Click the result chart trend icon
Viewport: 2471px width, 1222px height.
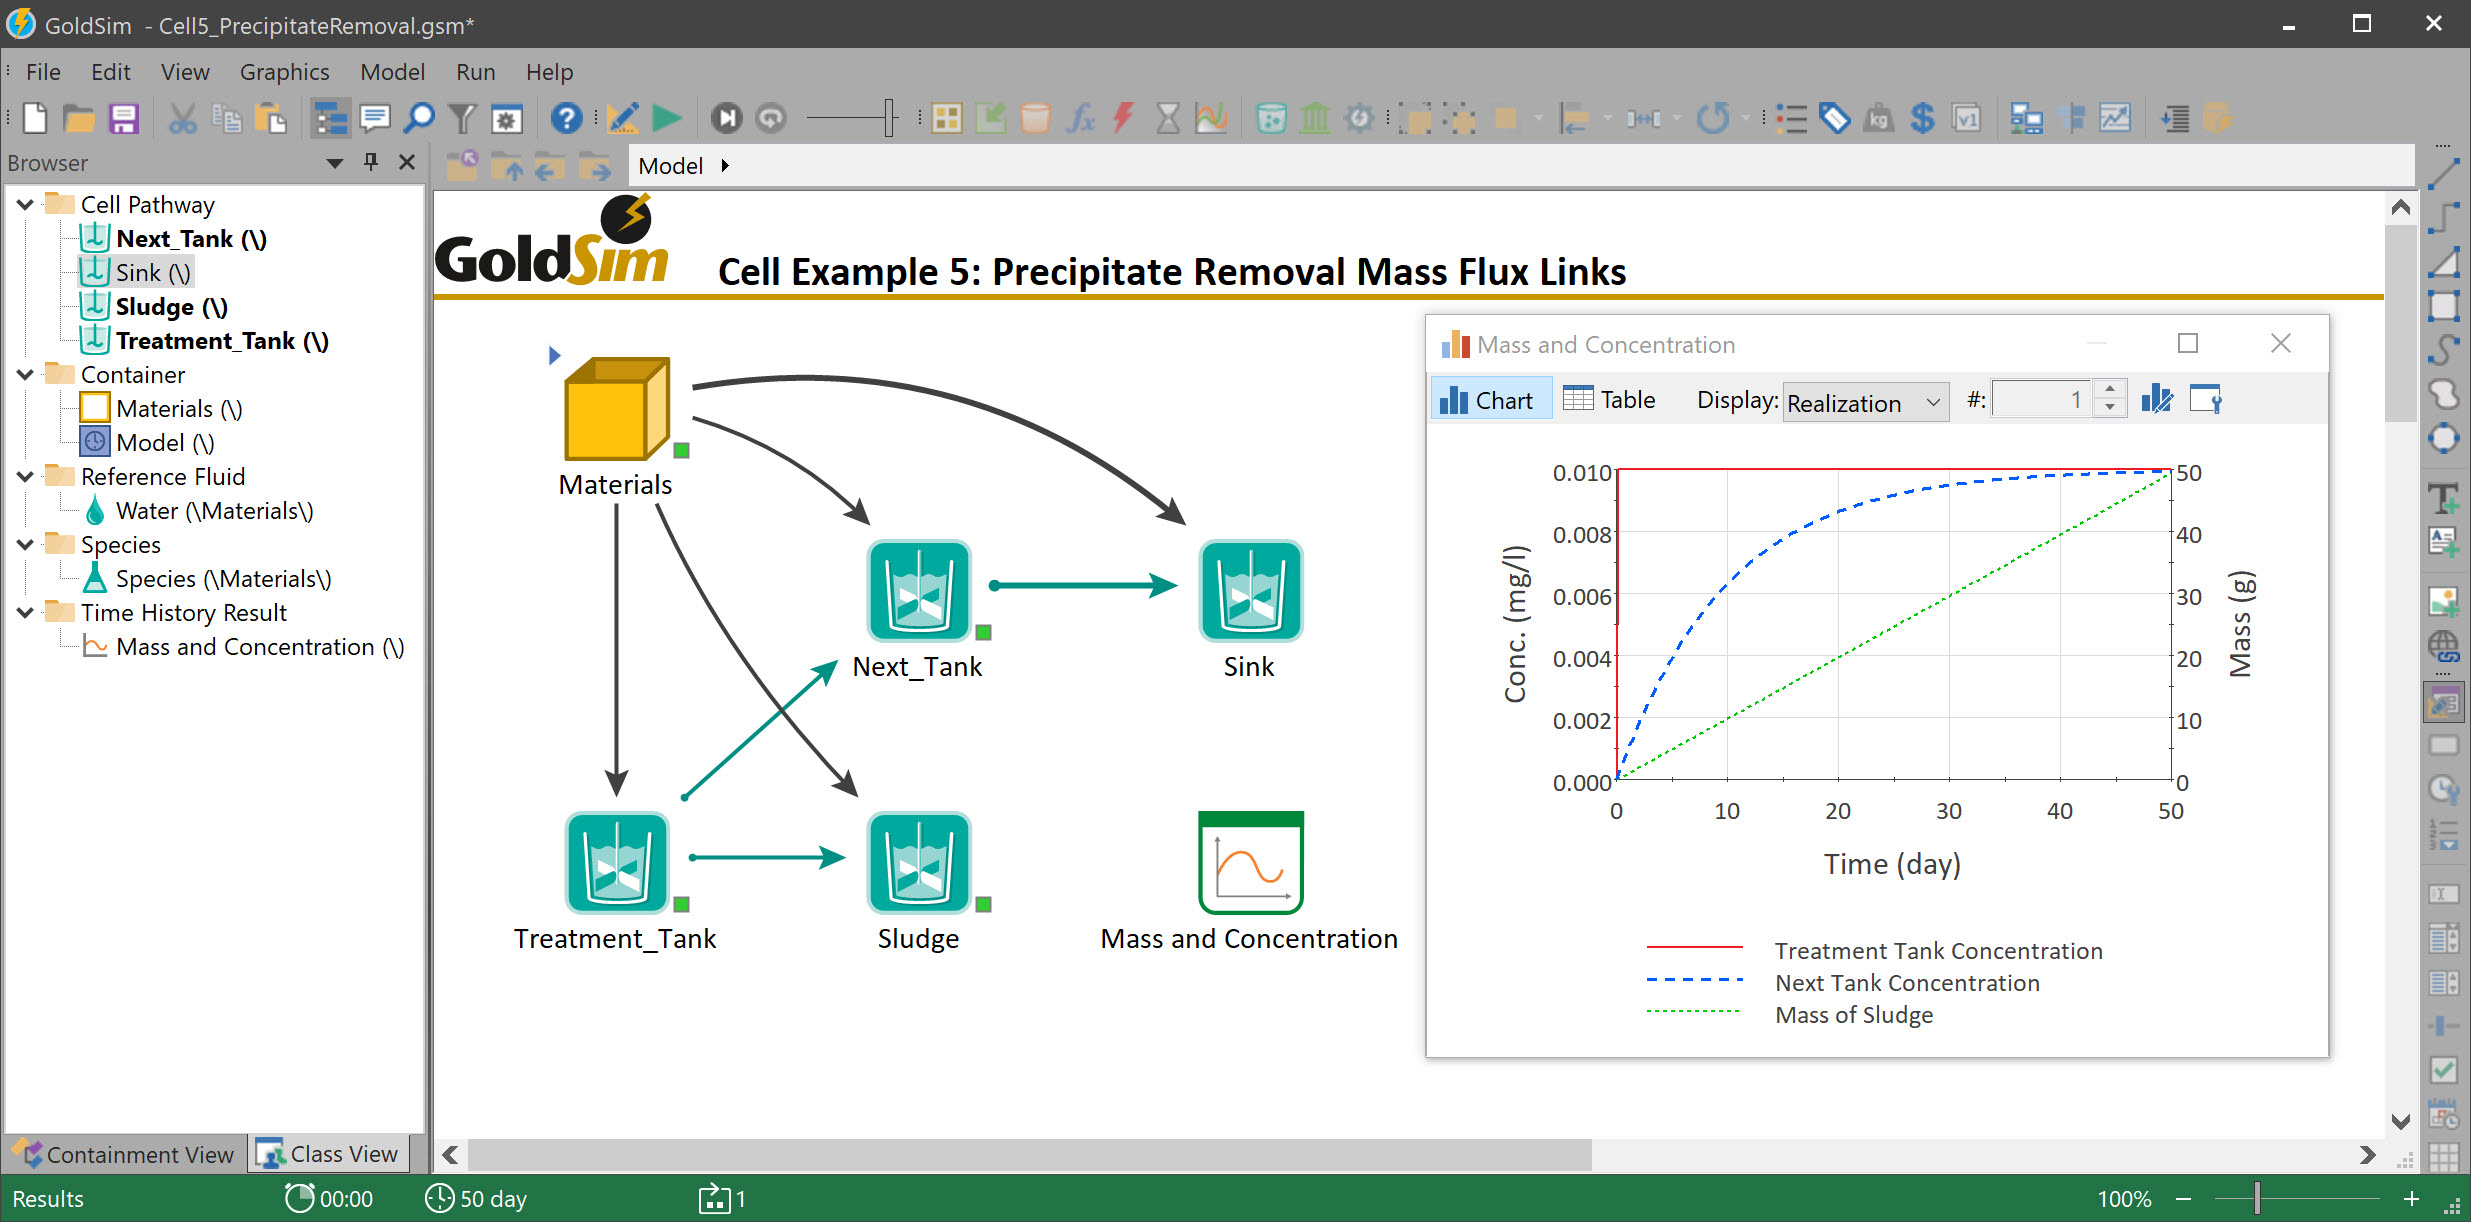pos(2115,119)
